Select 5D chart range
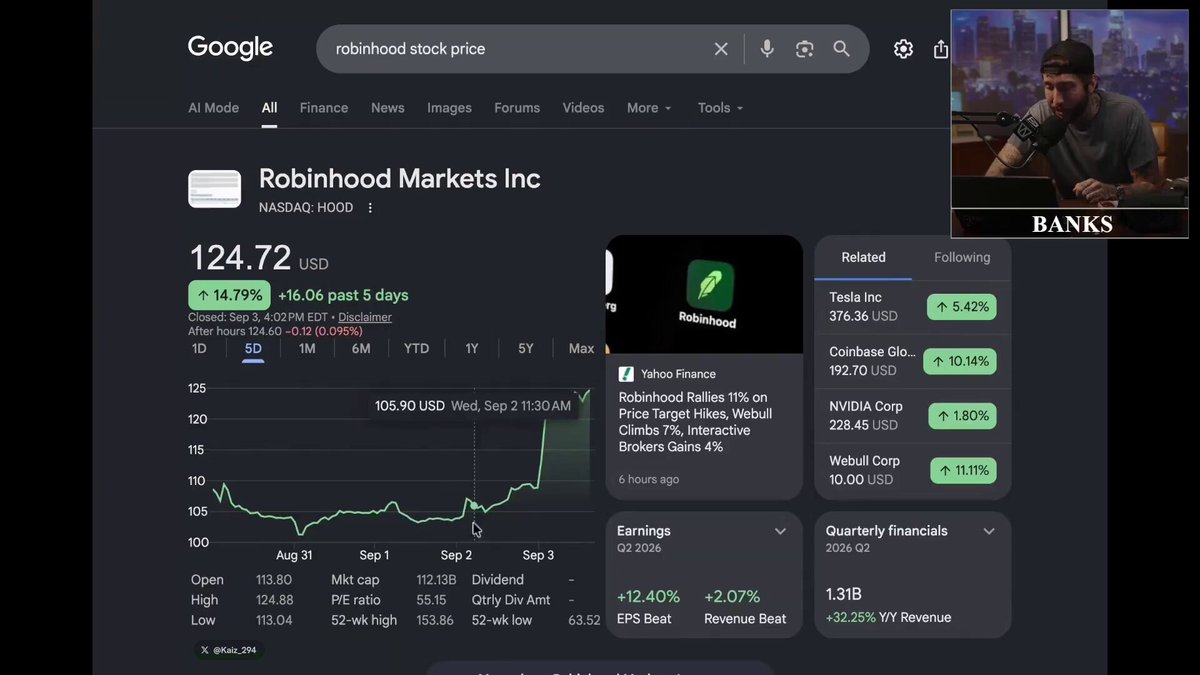This screenshot has height=675, width=1200. 253,348
